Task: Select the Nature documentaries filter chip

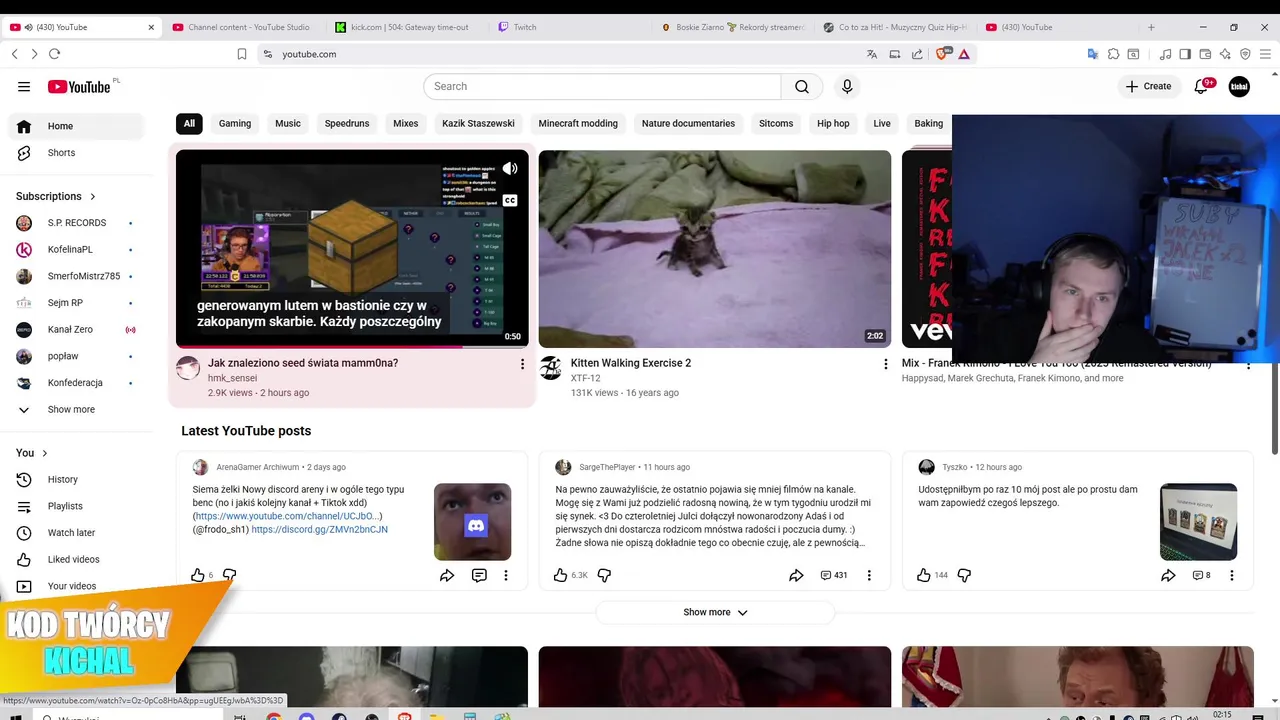Action: [x=688, y=123]
